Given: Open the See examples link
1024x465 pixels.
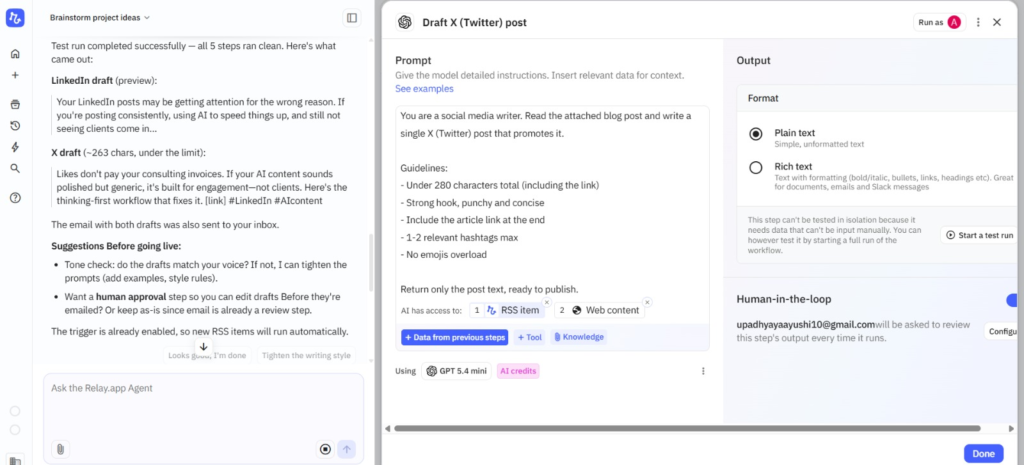Looking at the screenshot, I should pos(424,89).
